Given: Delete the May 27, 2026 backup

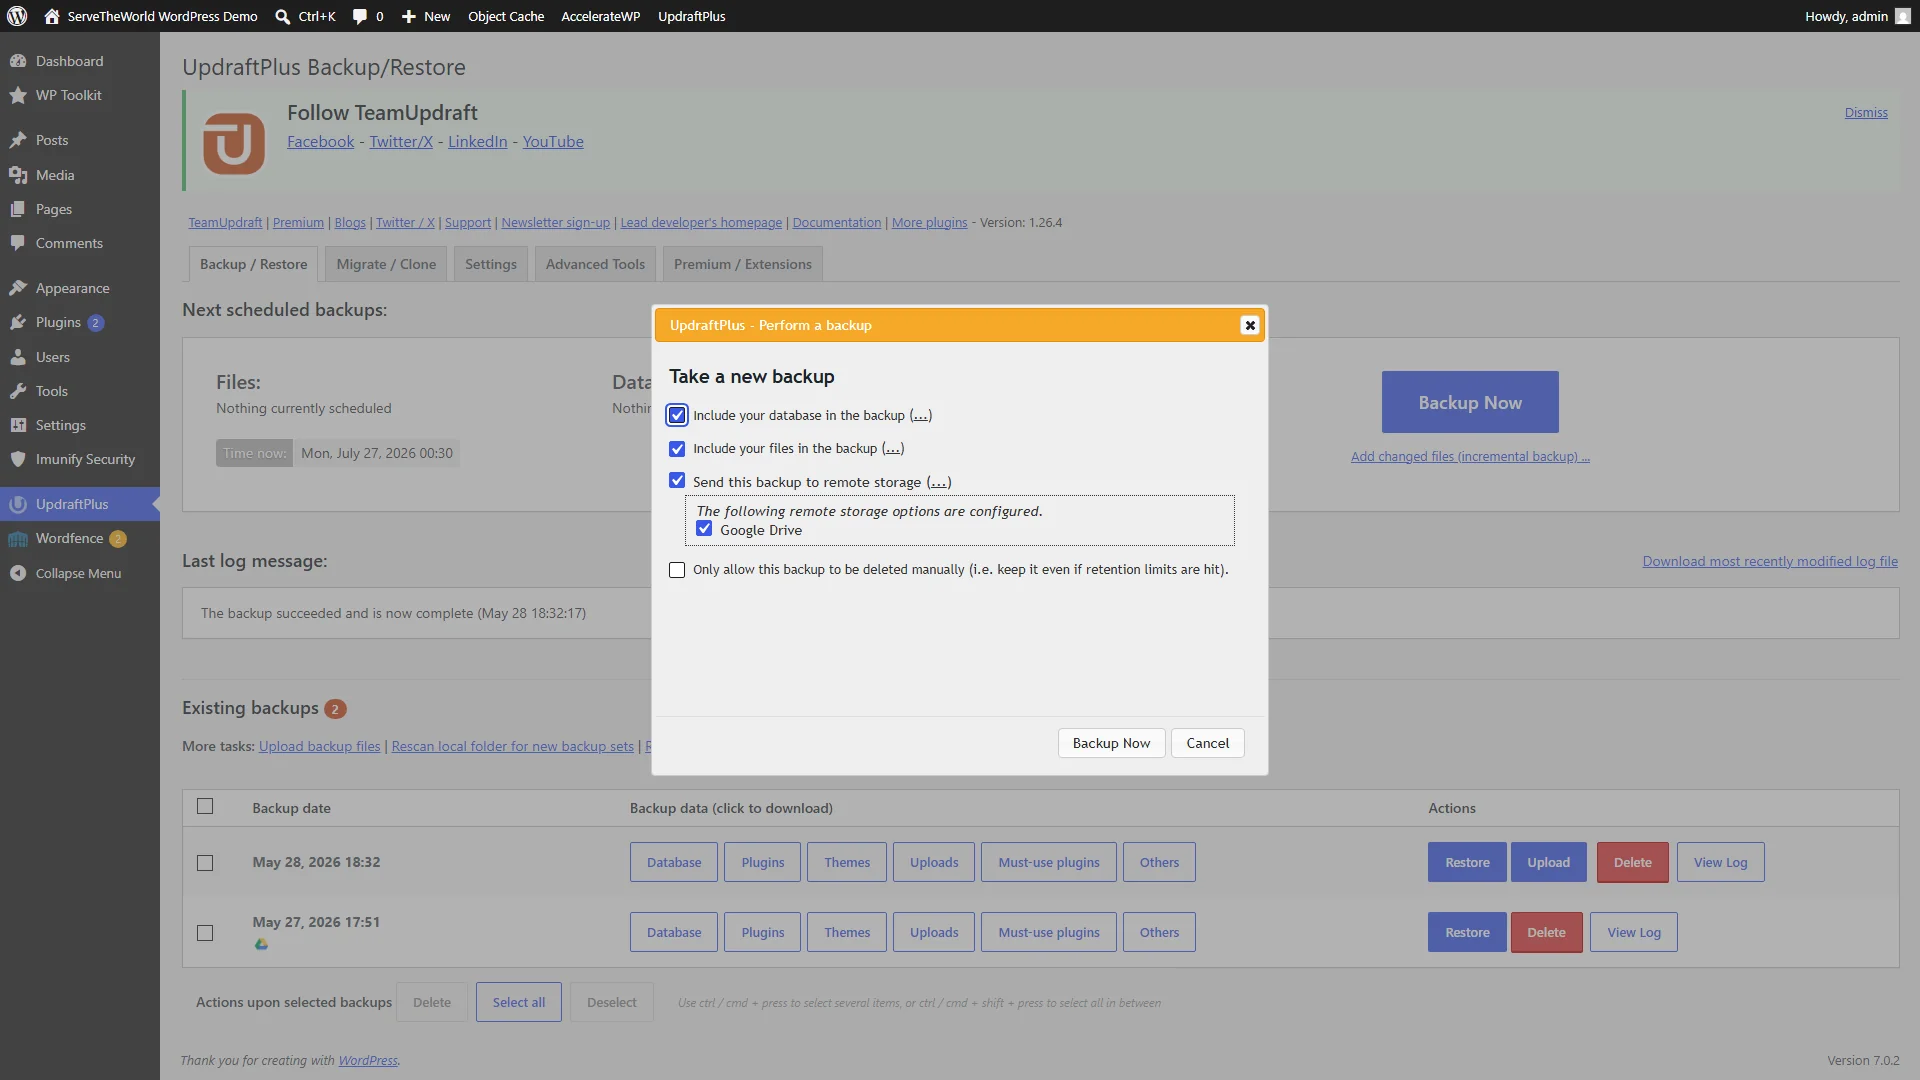Looking at the screenshot, I should tap(1547, 932).
